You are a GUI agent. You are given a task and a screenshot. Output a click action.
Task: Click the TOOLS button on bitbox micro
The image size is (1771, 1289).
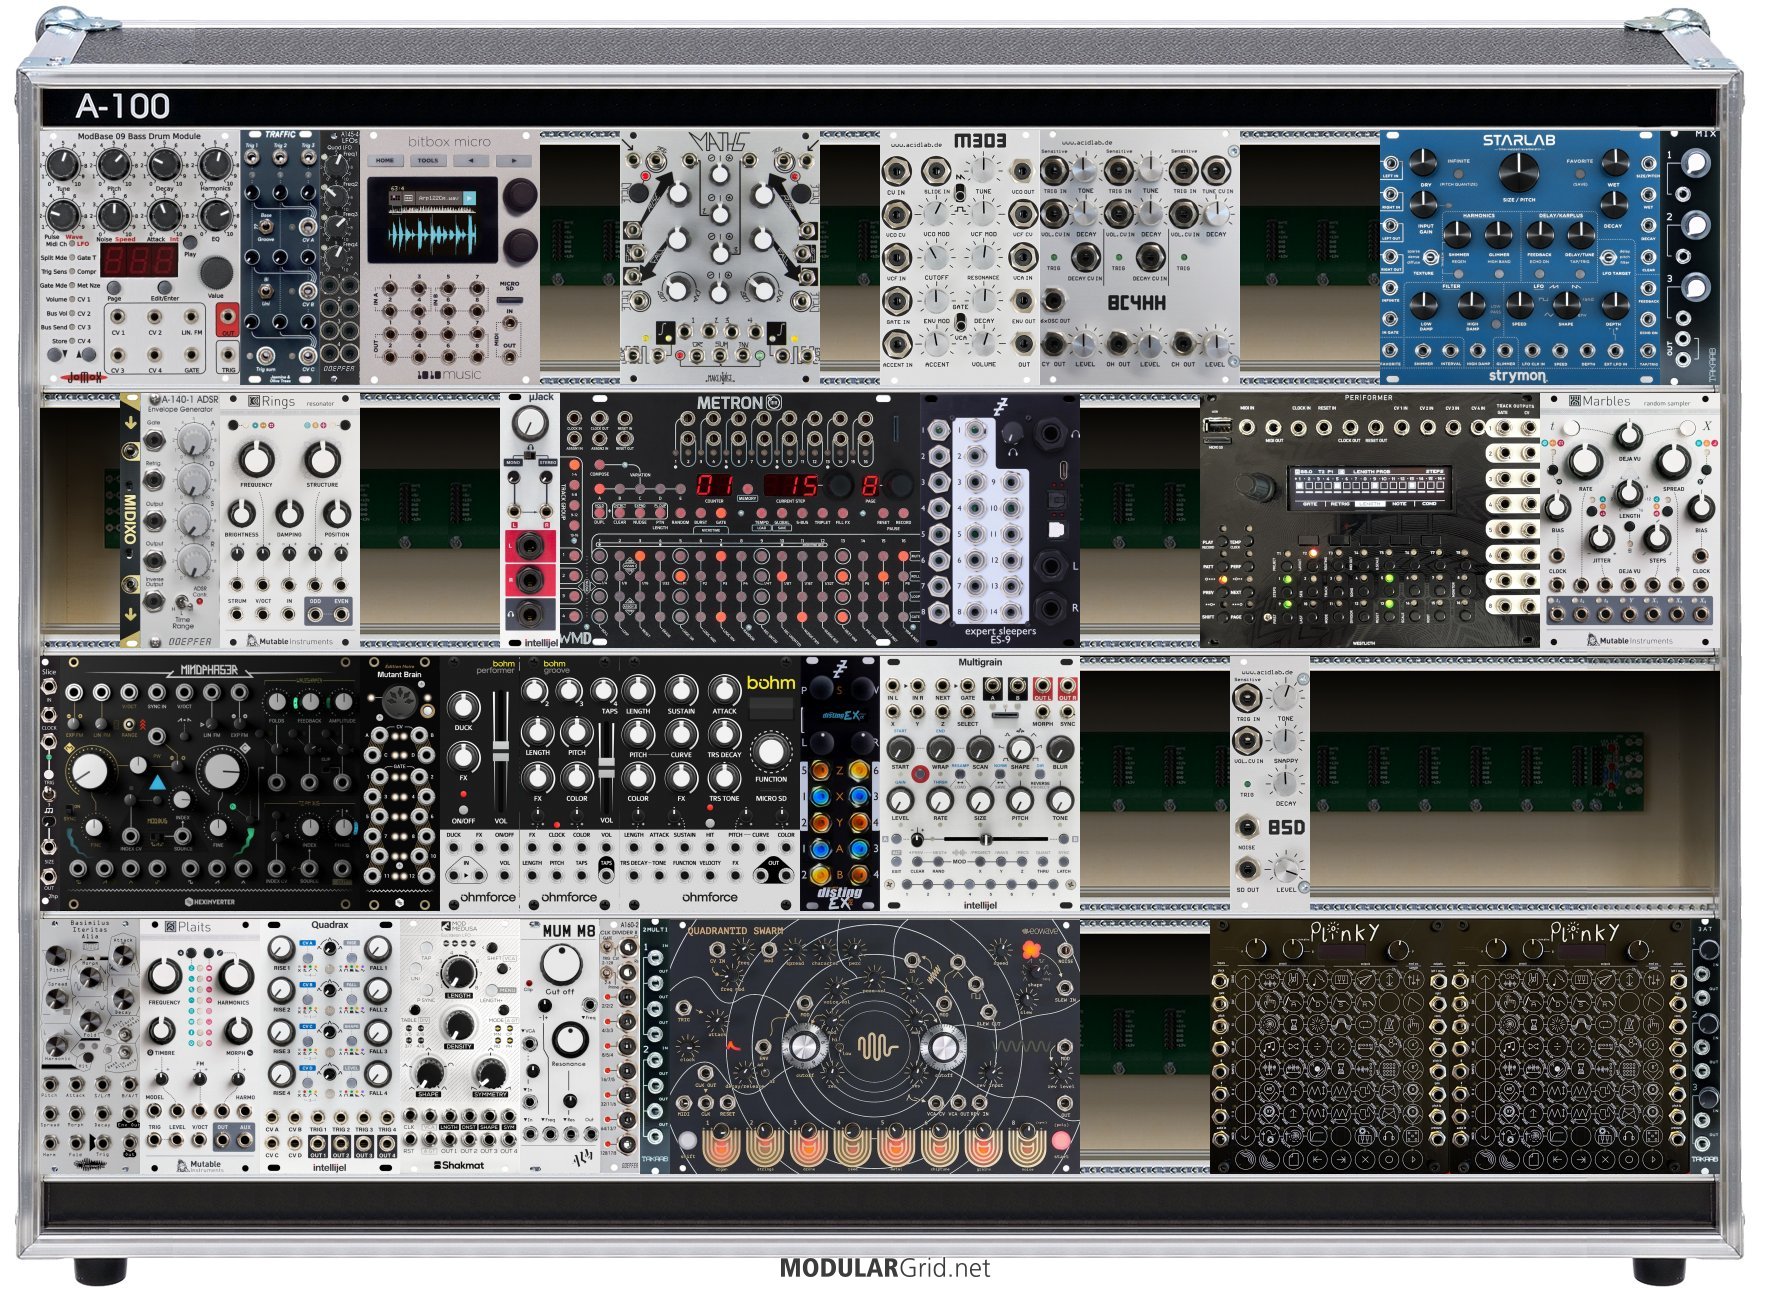pyautogui.click(x=428, y=160)
